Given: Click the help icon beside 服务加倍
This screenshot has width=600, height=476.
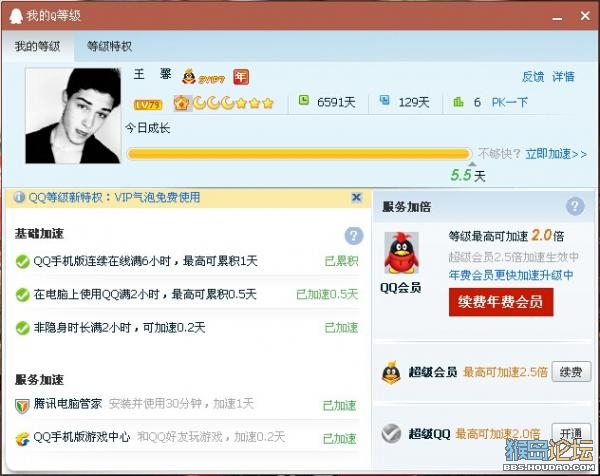Looking at the screenshot, I should click(575, 207).
